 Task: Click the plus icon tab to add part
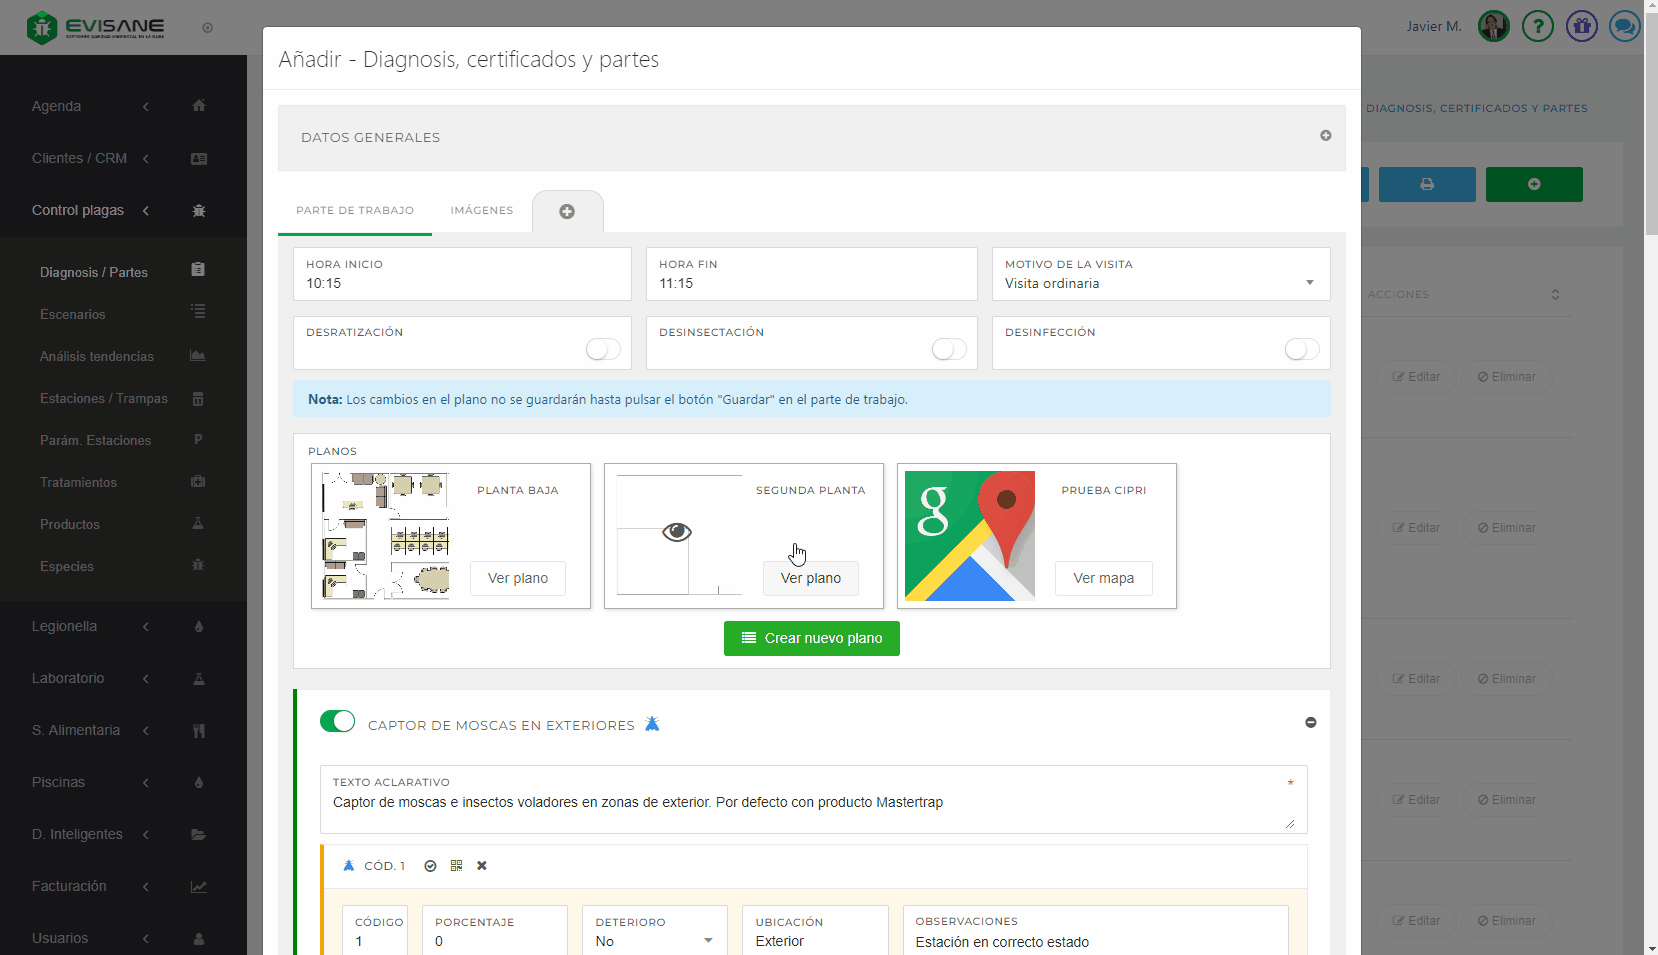click(567, 212)
